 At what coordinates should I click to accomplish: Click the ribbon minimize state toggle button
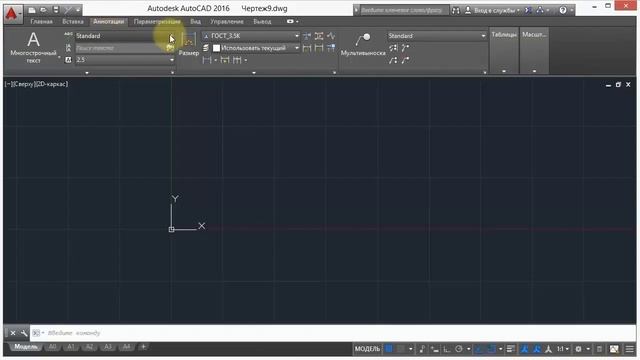[x=290, y=21]
